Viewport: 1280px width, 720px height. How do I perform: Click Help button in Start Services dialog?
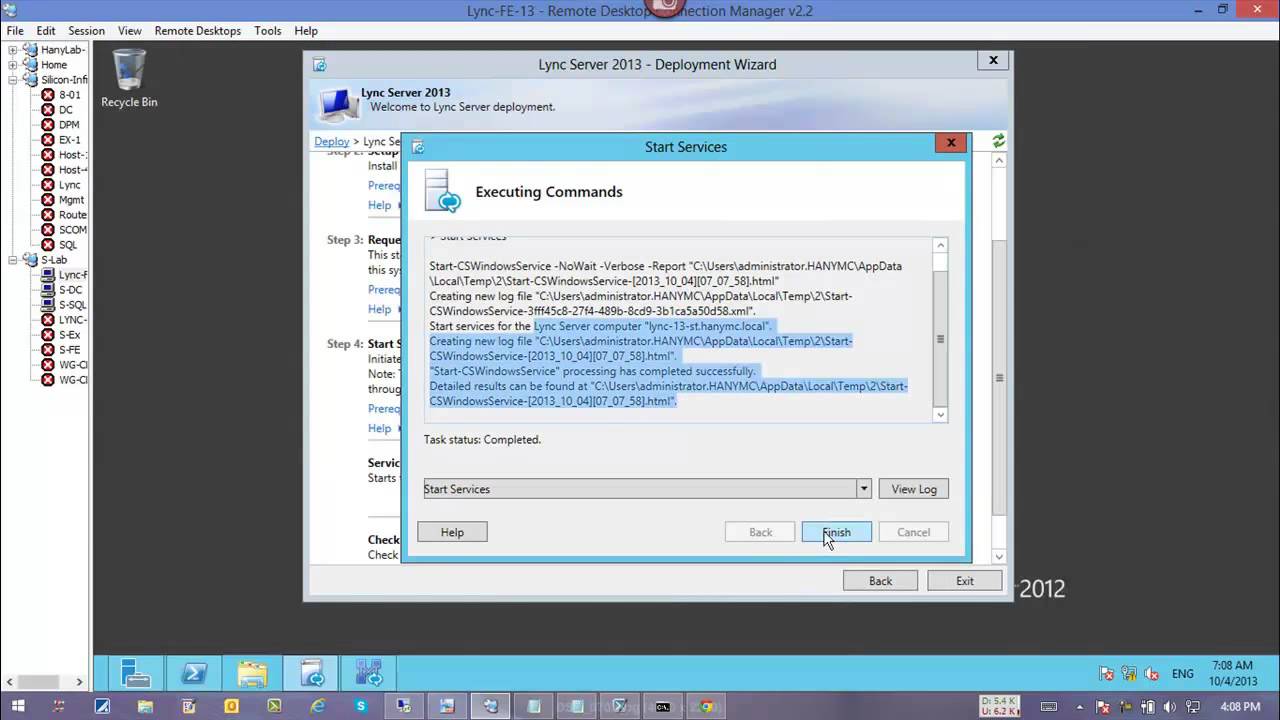tap(452, 532)
